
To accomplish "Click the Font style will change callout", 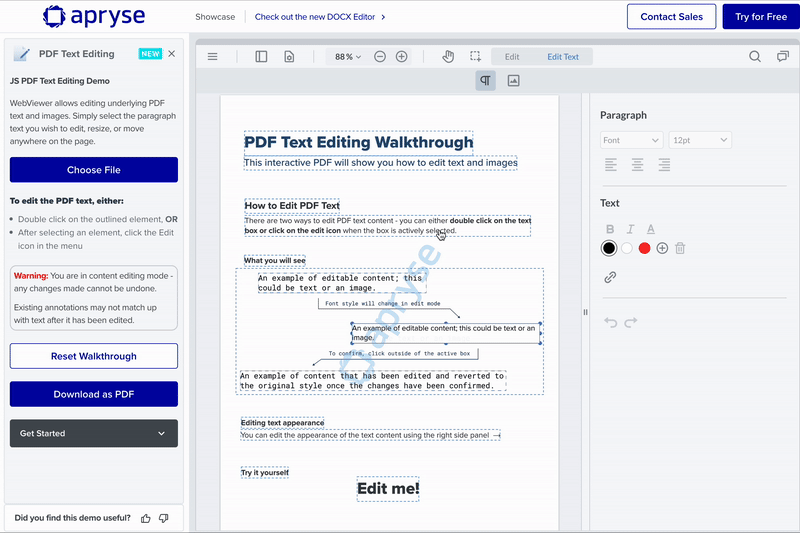I will 383,303.
